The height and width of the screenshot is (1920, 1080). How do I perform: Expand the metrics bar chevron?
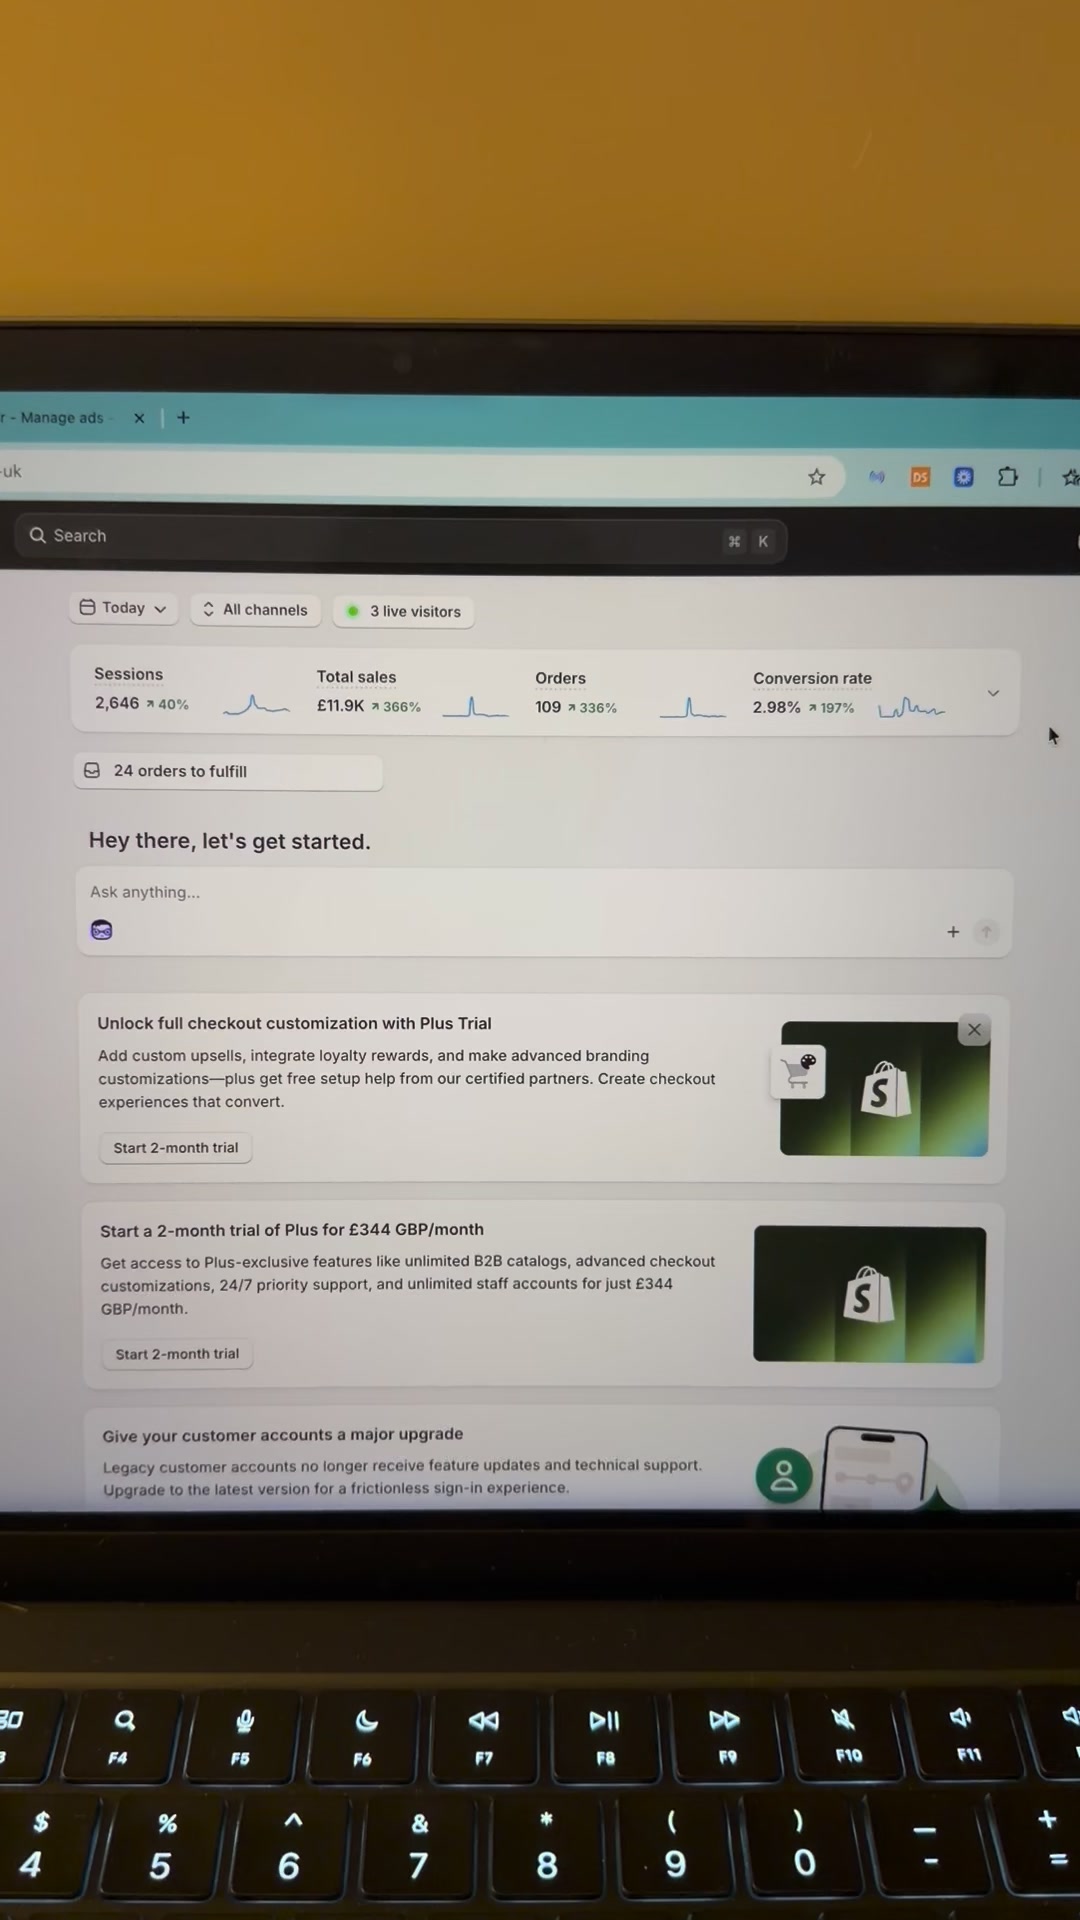click(x=993, y=693)
